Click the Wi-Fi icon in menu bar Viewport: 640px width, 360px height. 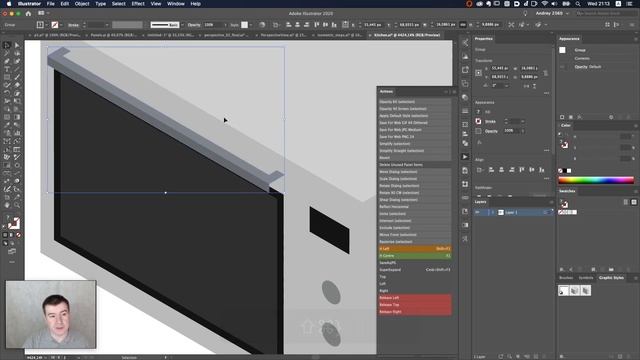coord(544,4)
